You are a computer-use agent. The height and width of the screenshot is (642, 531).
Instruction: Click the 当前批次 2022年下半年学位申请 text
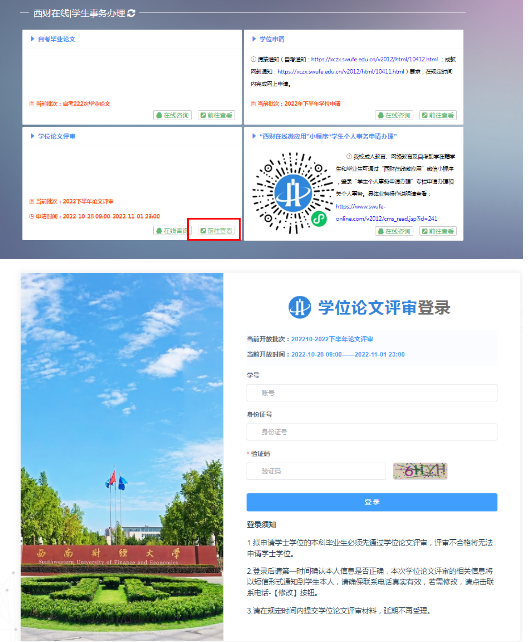pos(295,104)
